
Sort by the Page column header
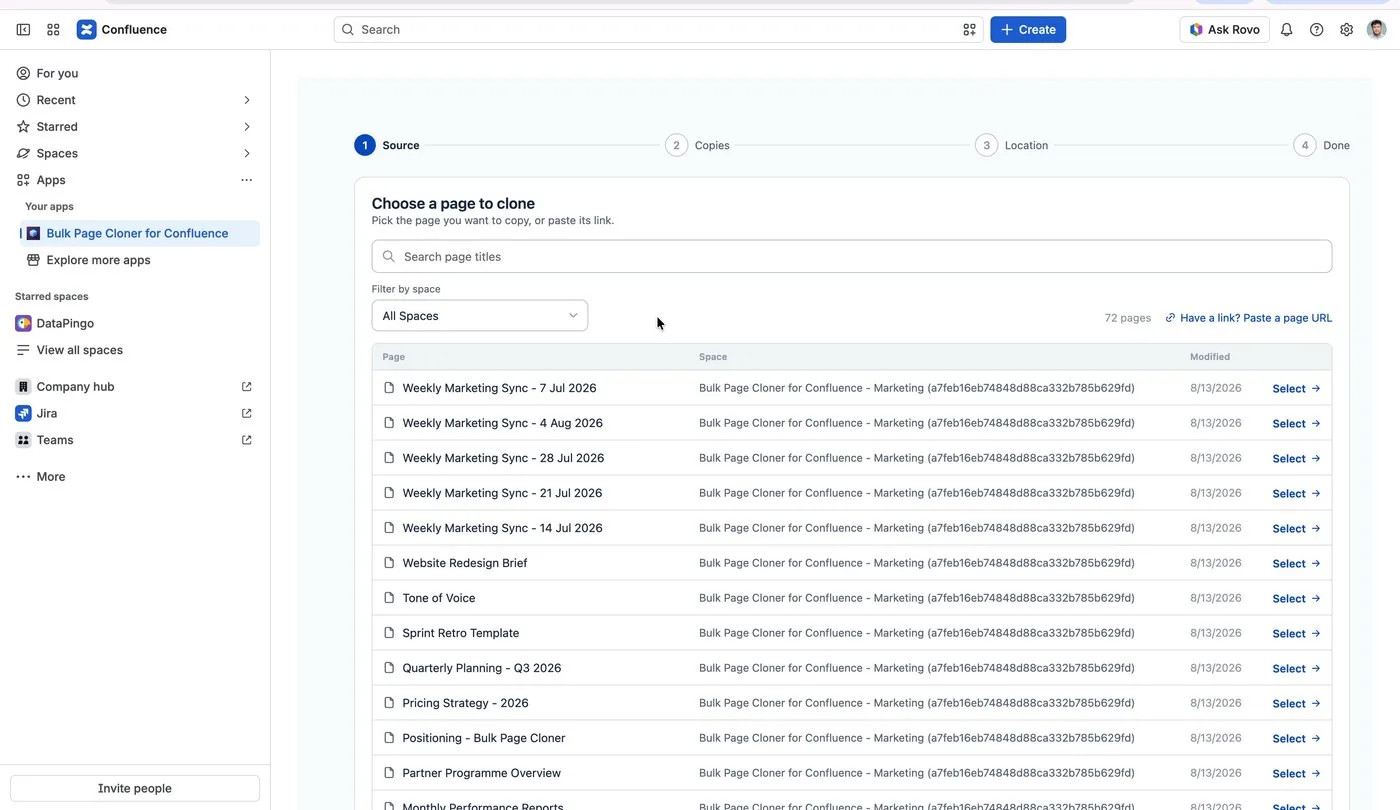(393, 357)
